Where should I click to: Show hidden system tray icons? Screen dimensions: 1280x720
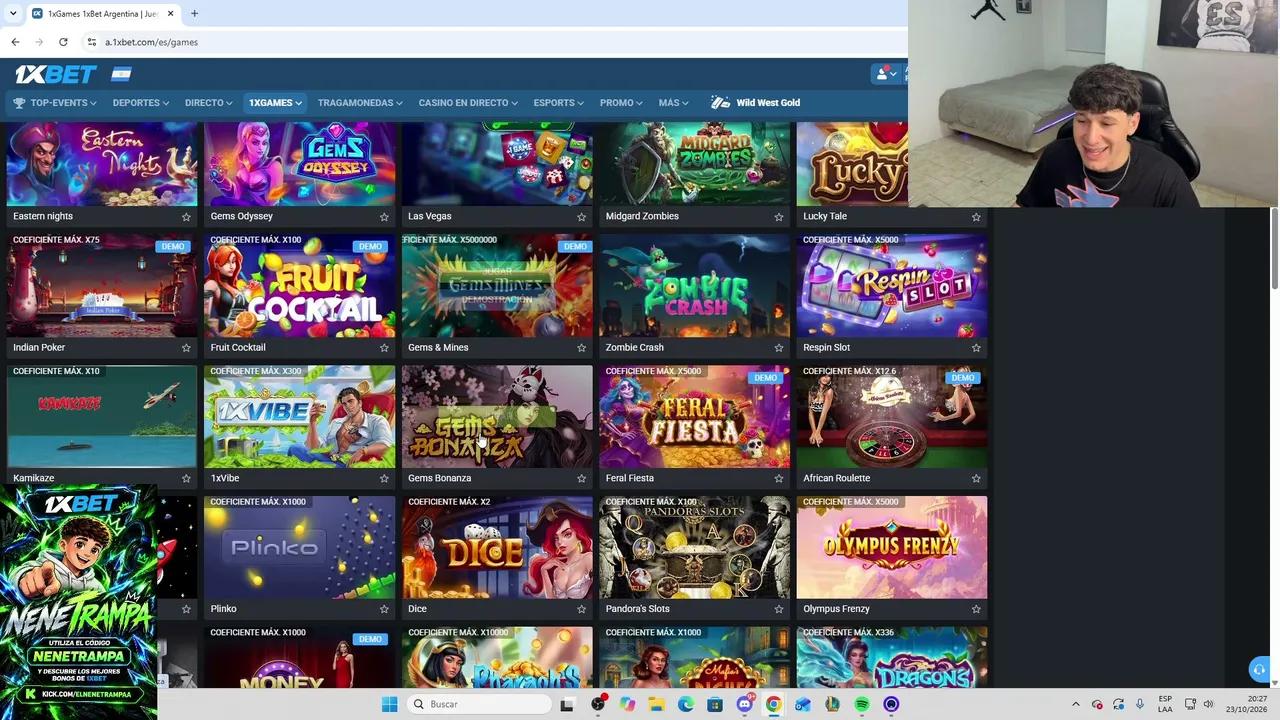[1076, 704]
